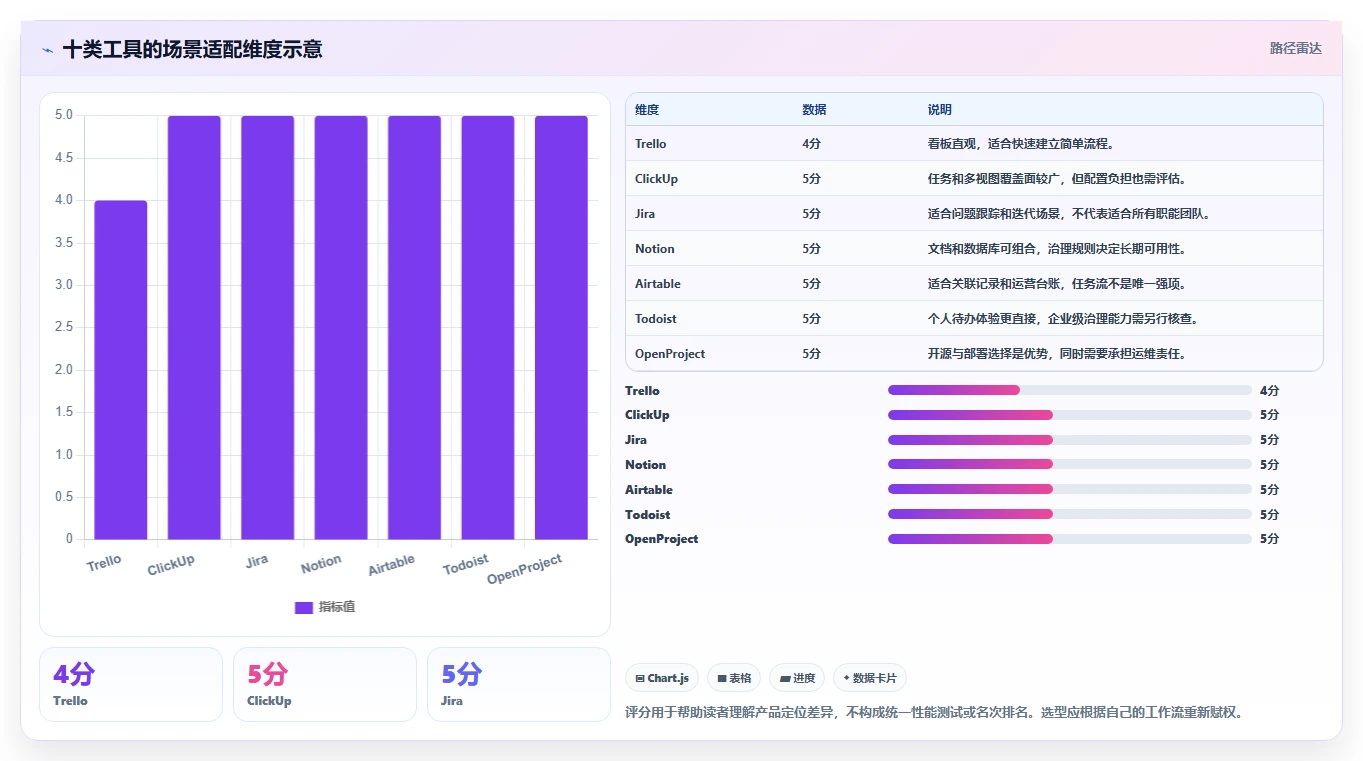Click the 维度 column header
1363x761 pixels.
pyautogui.click(x=647, y=110)
